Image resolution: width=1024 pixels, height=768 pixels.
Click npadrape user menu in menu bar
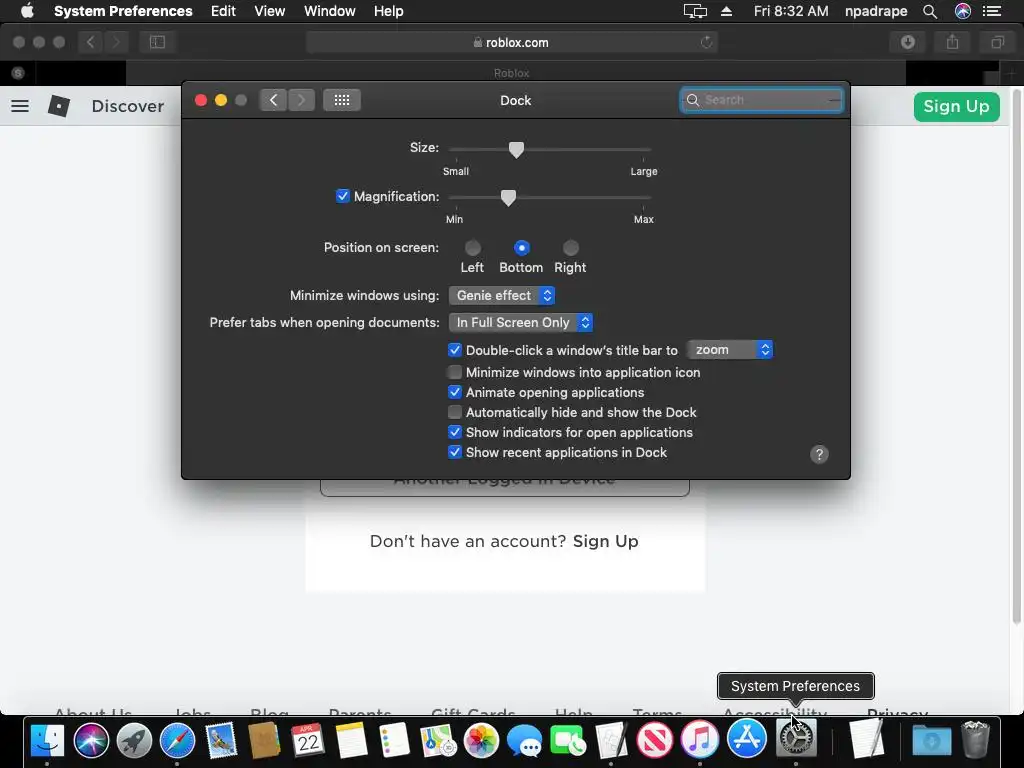click(876, 11)
